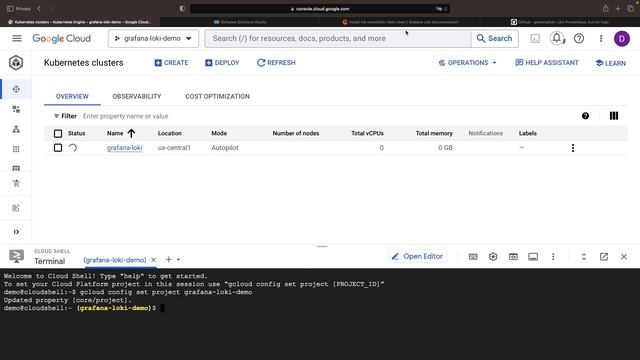640x360 pixels.
Task: Click the Autopilot mode cell
Action: [x=225, y=148]
